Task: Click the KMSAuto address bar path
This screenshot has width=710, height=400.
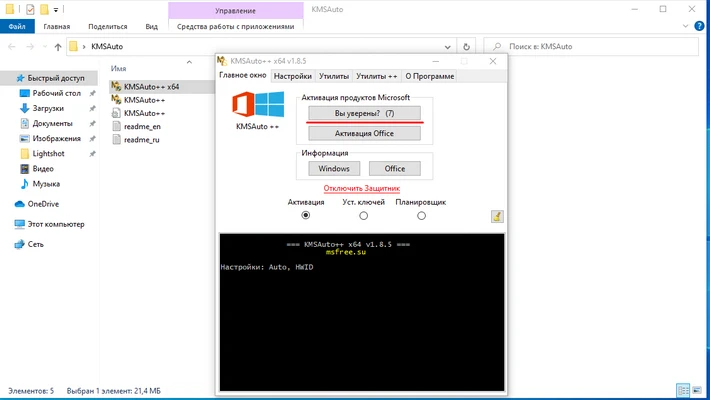Action: [107, 47]
